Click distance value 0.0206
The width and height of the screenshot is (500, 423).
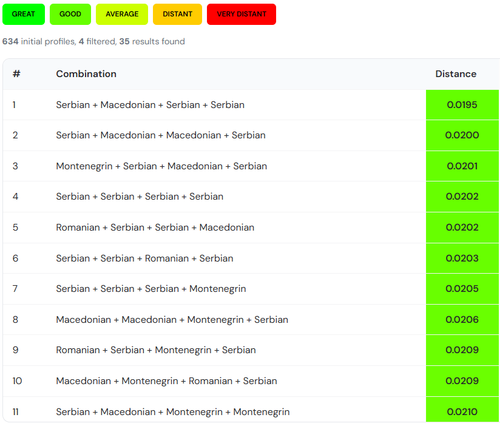click(462, 319)
